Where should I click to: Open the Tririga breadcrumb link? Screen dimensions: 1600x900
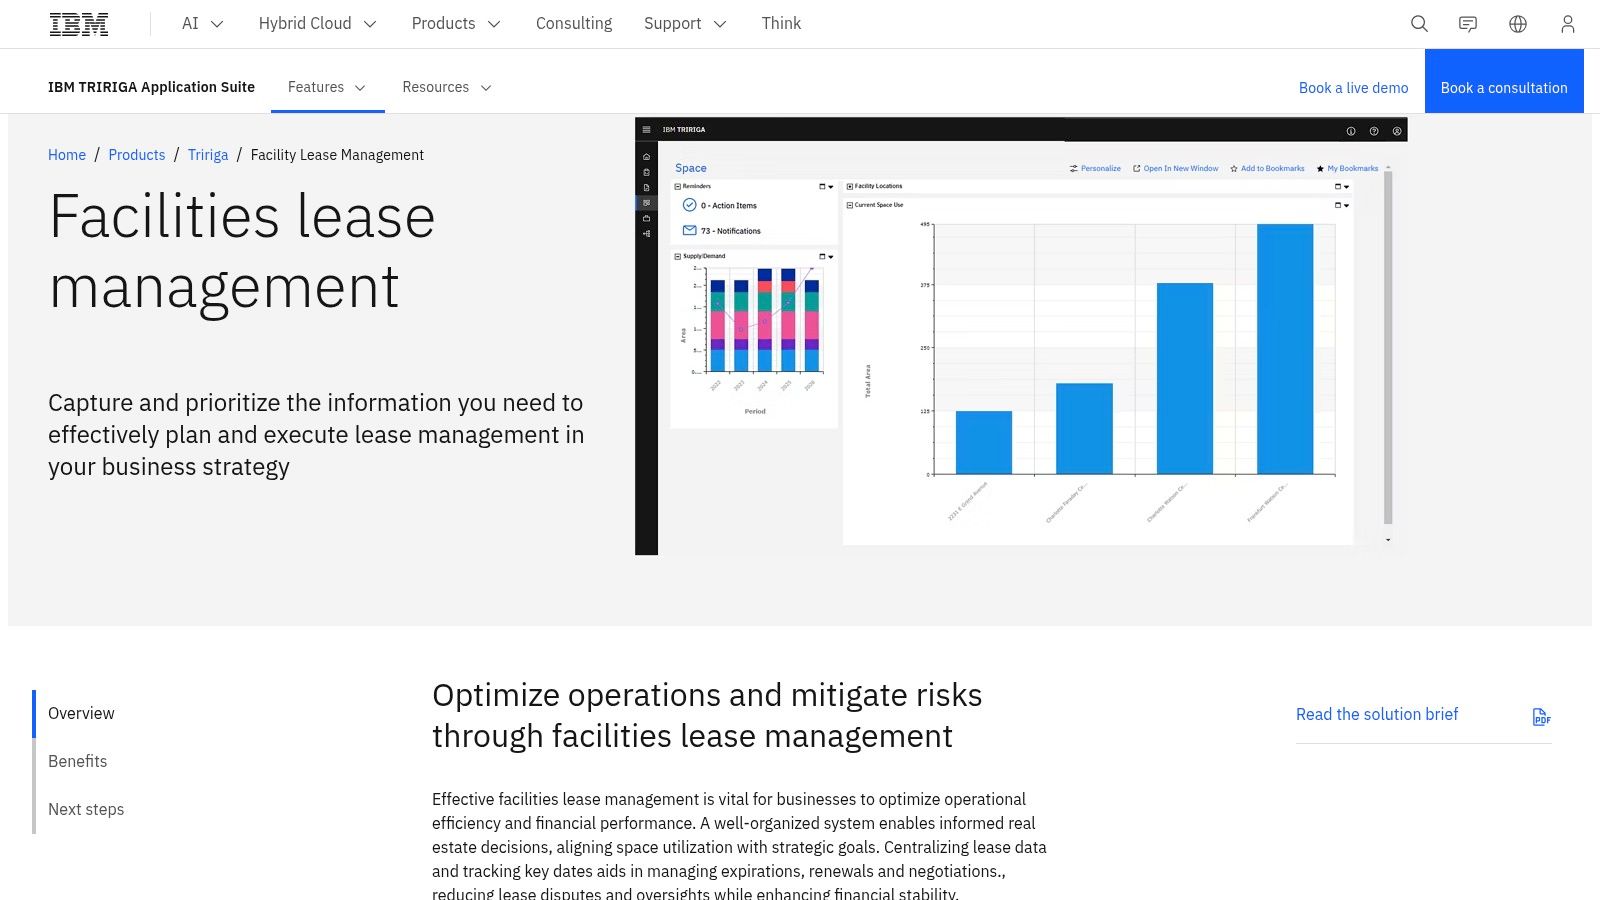coord(208,155)
